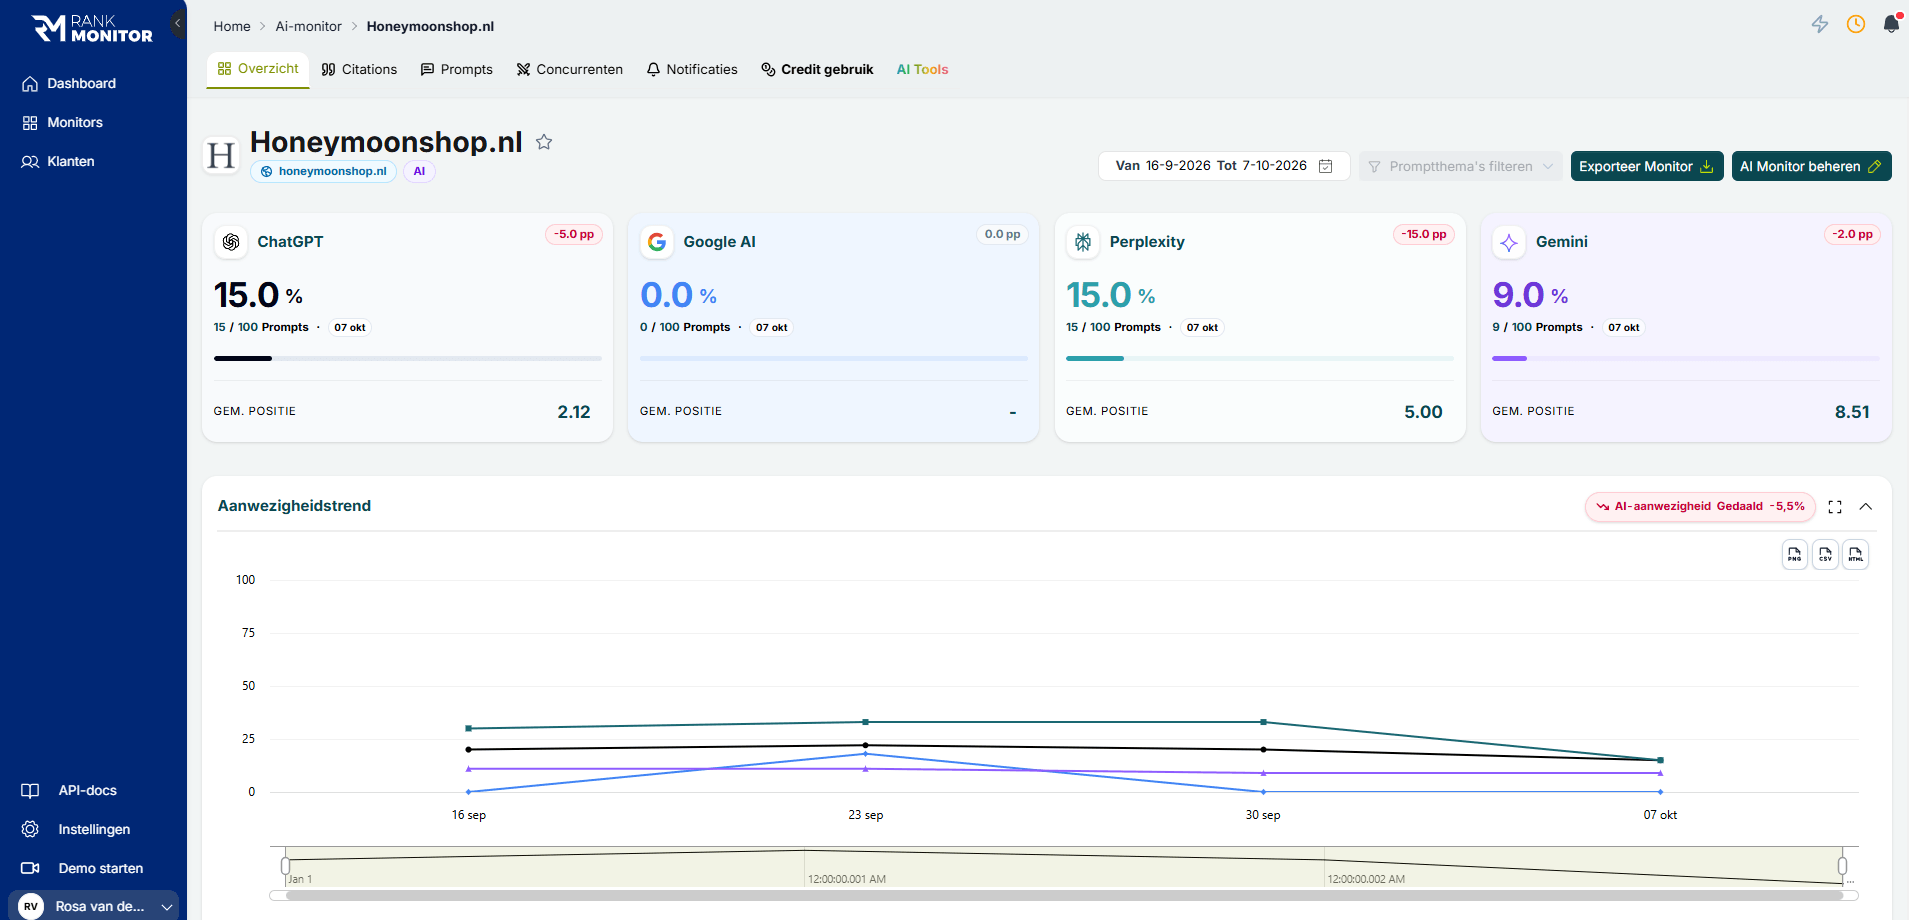The image size is (1909, 920).
Task: Collapse the Aanwezigheidstrend panel
Action: (x=1866, y=507)
